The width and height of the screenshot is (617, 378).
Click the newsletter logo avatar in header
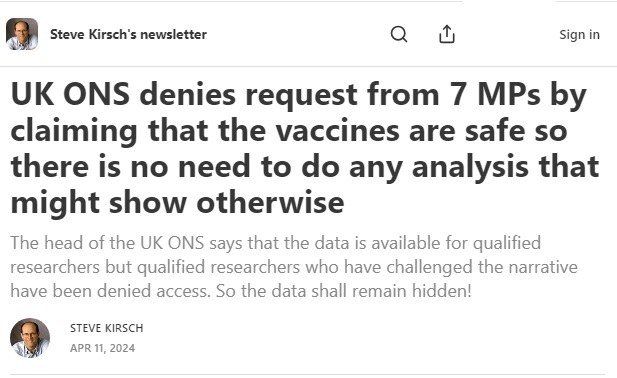coord(22,34)
